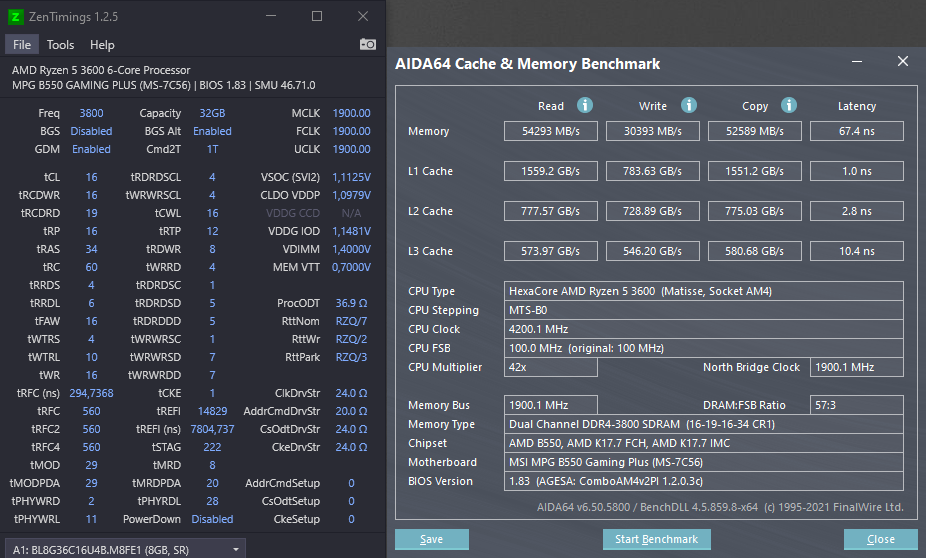Viewport: 926px width, 558px height.
Task: Click the Close button in AIDA64
Action: coord(881,539)
